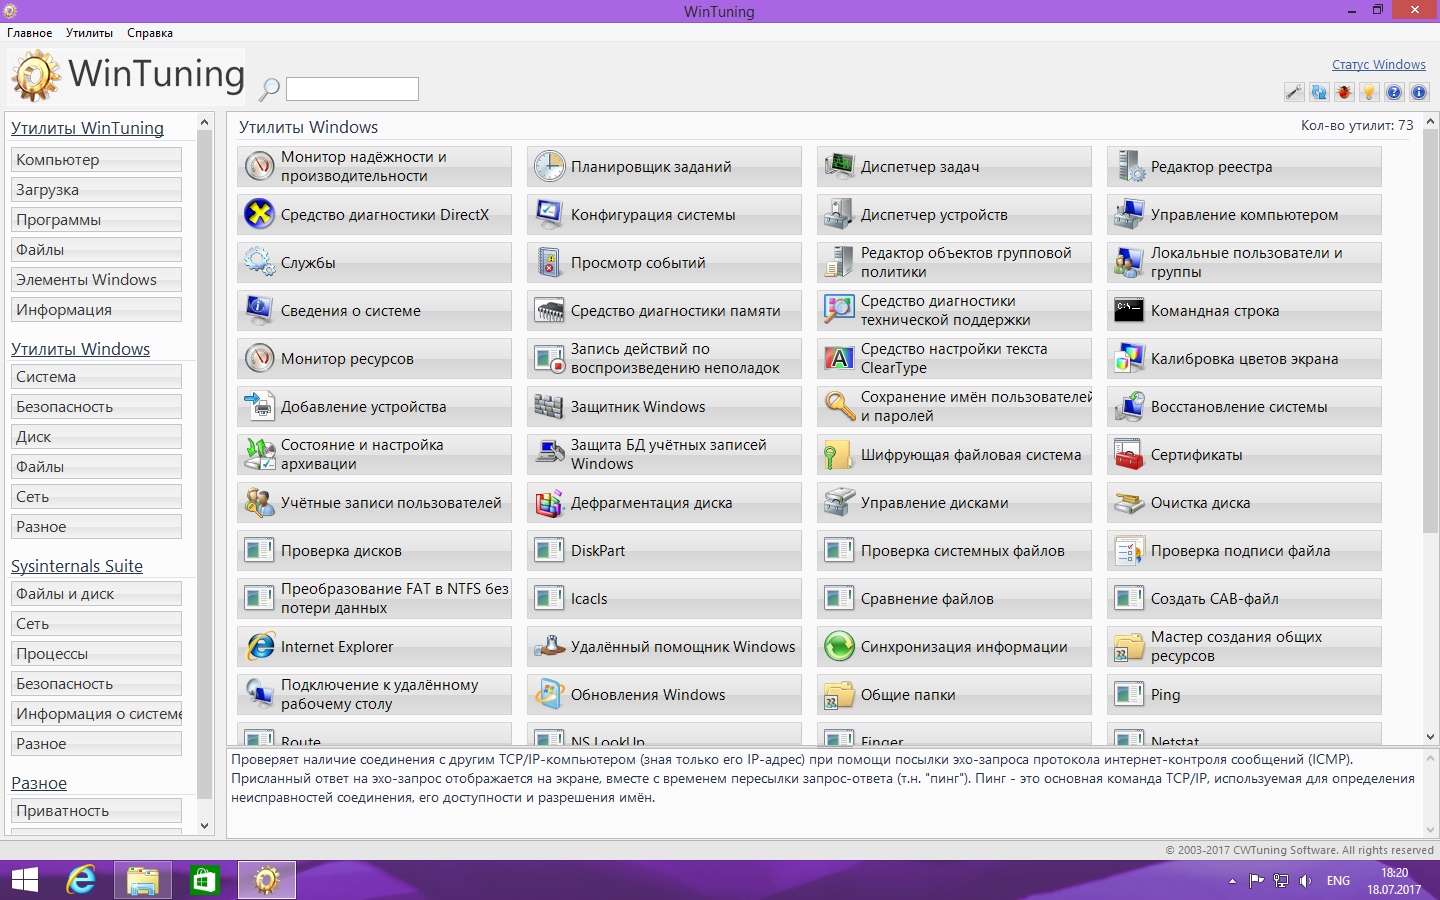Screen dimensions: 1440x900
Task: Click sidebar scrollbar up arrow
Action: [x=205, y=122]
